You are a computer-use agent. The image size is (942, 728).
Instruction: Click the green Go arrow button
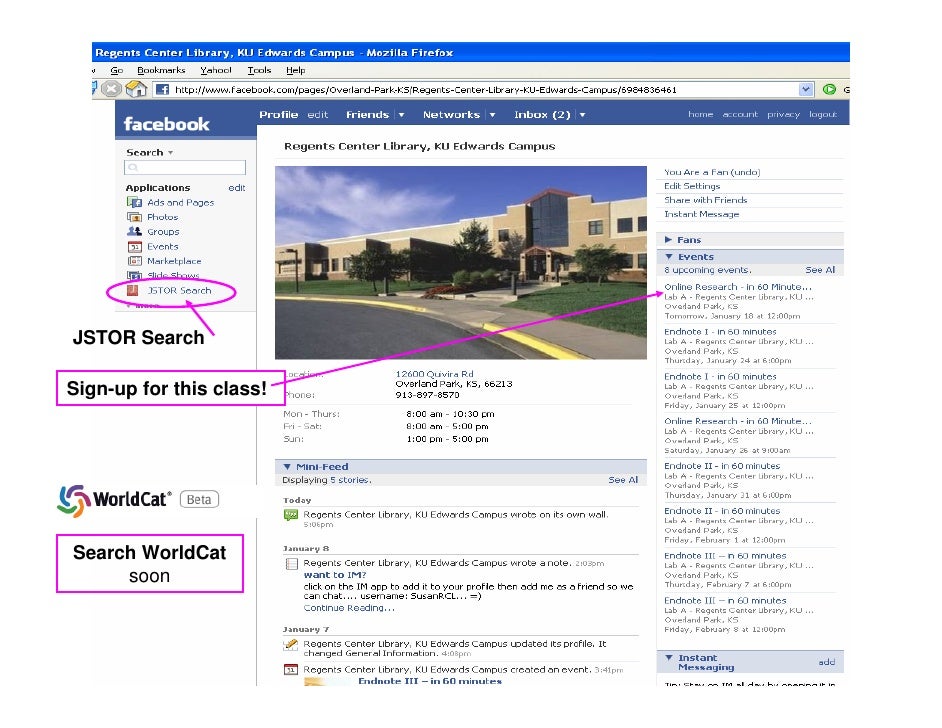click(829, 89)
